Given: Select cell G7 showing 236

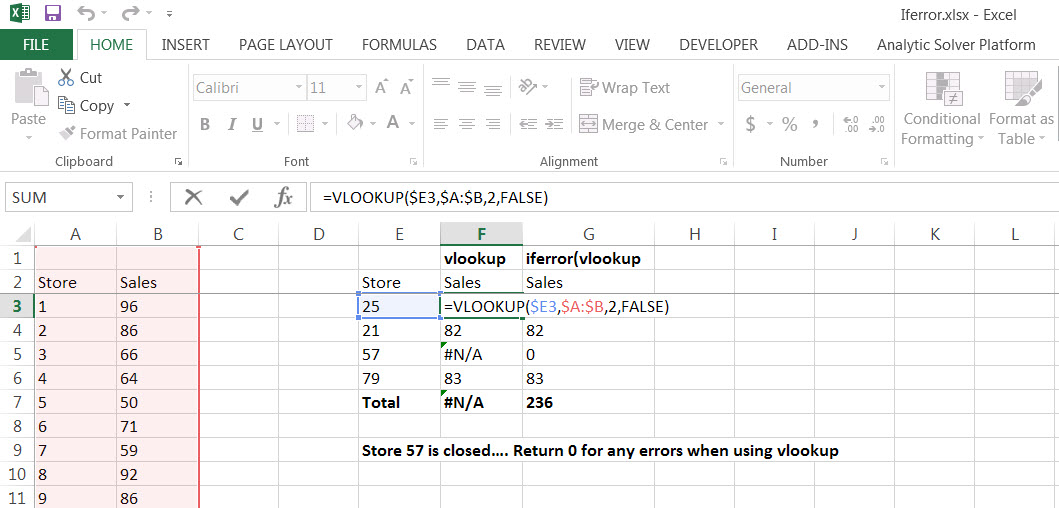Looking at the screenshot, I should click(588, 403).
